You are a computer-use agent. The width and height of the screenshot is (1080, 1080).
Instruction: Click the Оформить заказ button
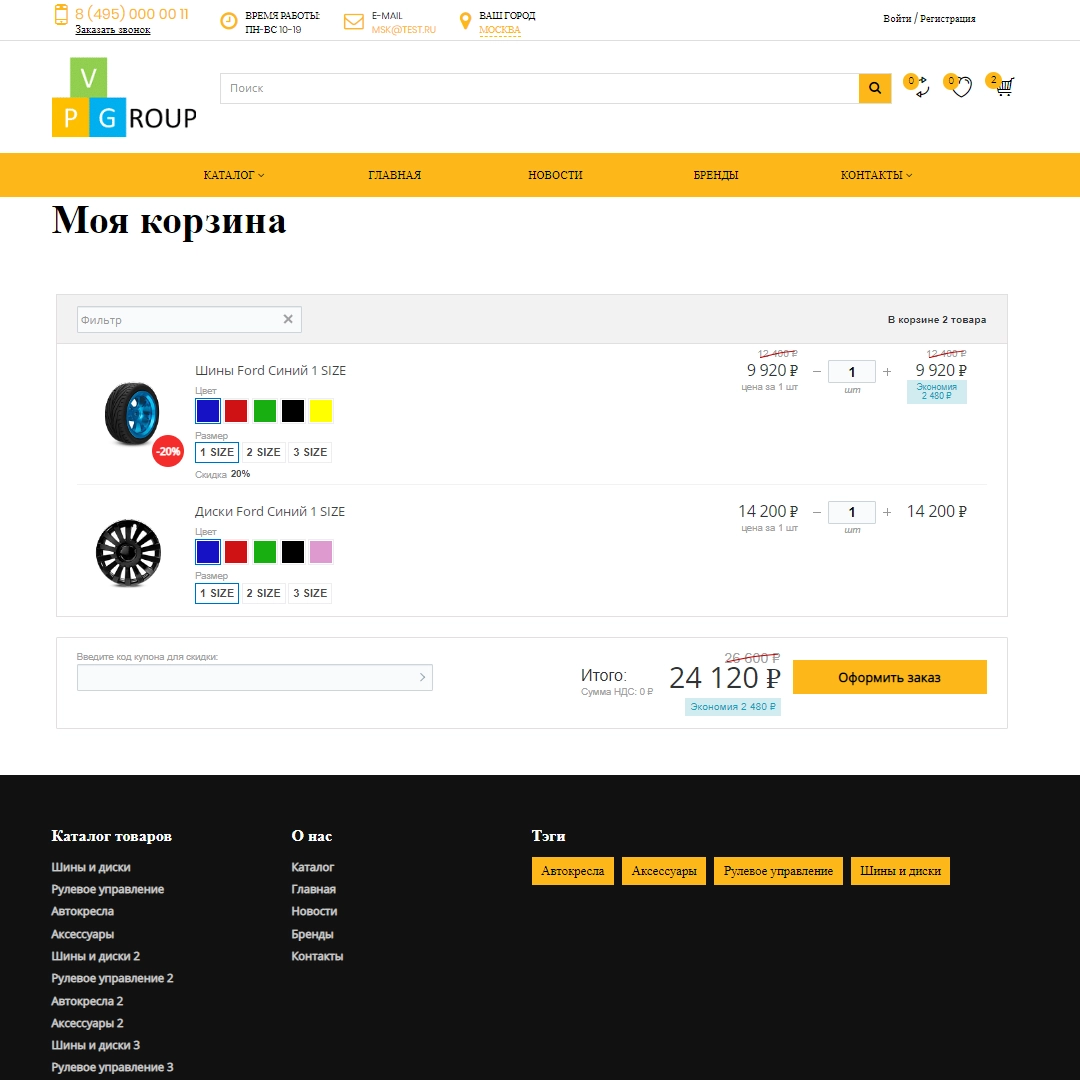[x=889, y=677]
